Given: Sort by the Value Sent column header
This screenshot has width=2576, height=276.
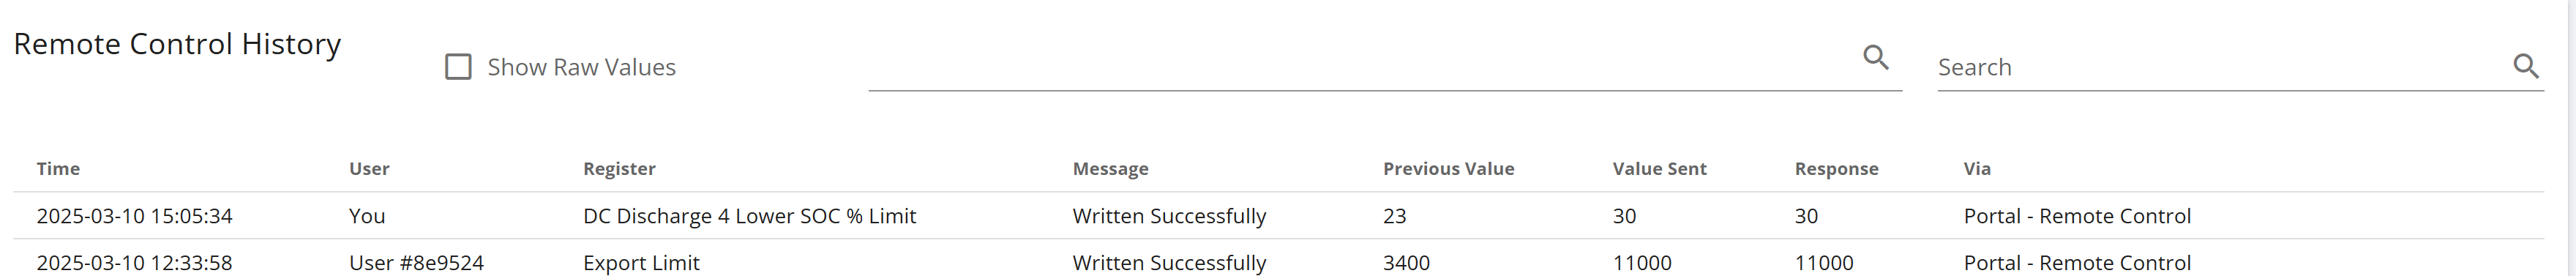Looking at the screenshot, I should pos(1659,169).
